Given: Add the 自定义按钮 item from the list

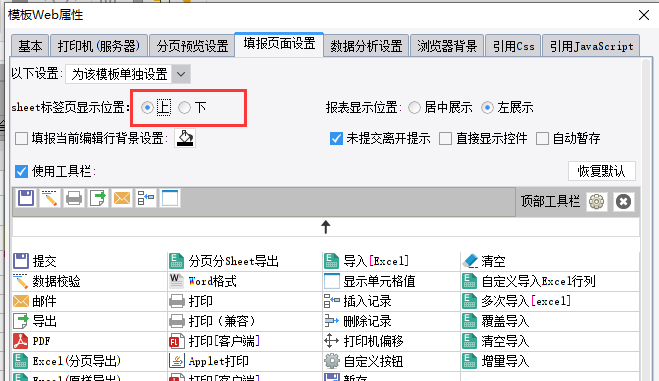Looking at the screenshot, I should [x=364, y=361].
